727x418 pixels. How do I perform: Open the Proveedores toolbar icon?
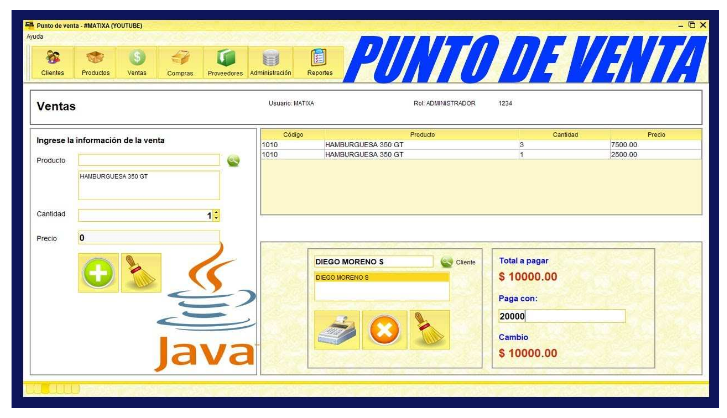coord(225,62)
